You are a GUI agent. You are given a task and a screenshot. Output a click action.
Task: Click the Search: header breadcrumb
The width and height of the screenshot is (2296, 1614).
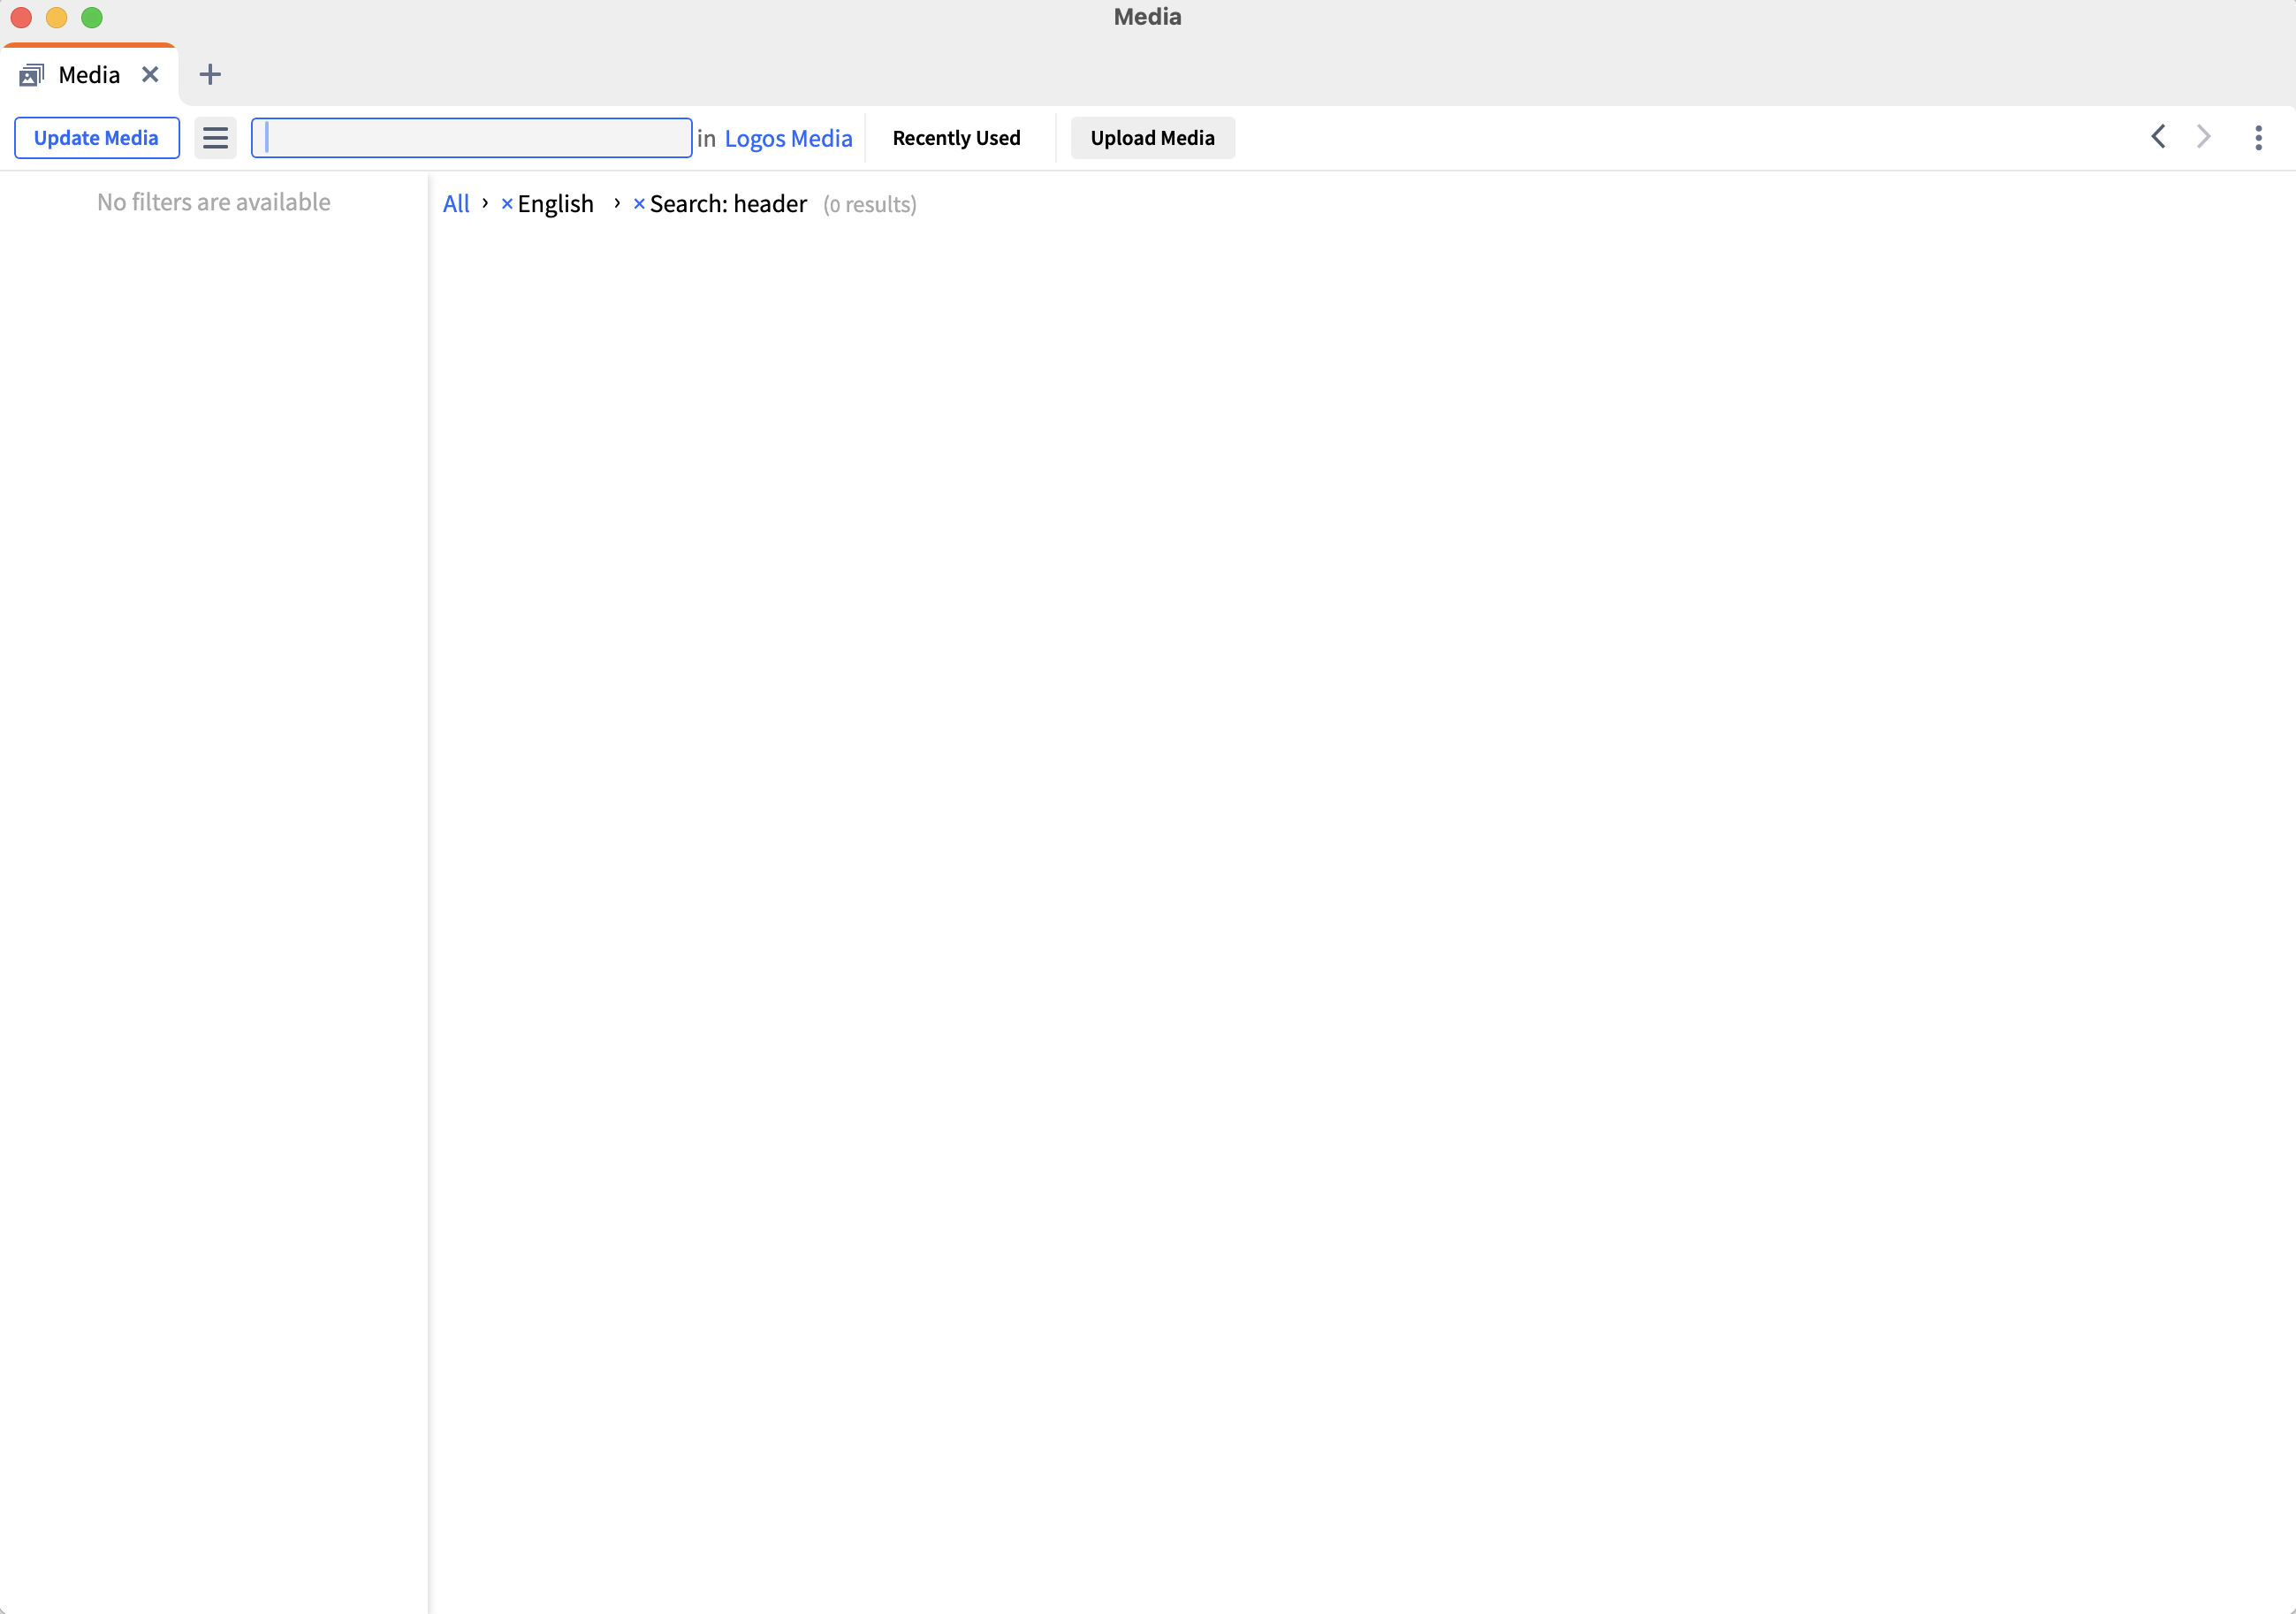728,204
